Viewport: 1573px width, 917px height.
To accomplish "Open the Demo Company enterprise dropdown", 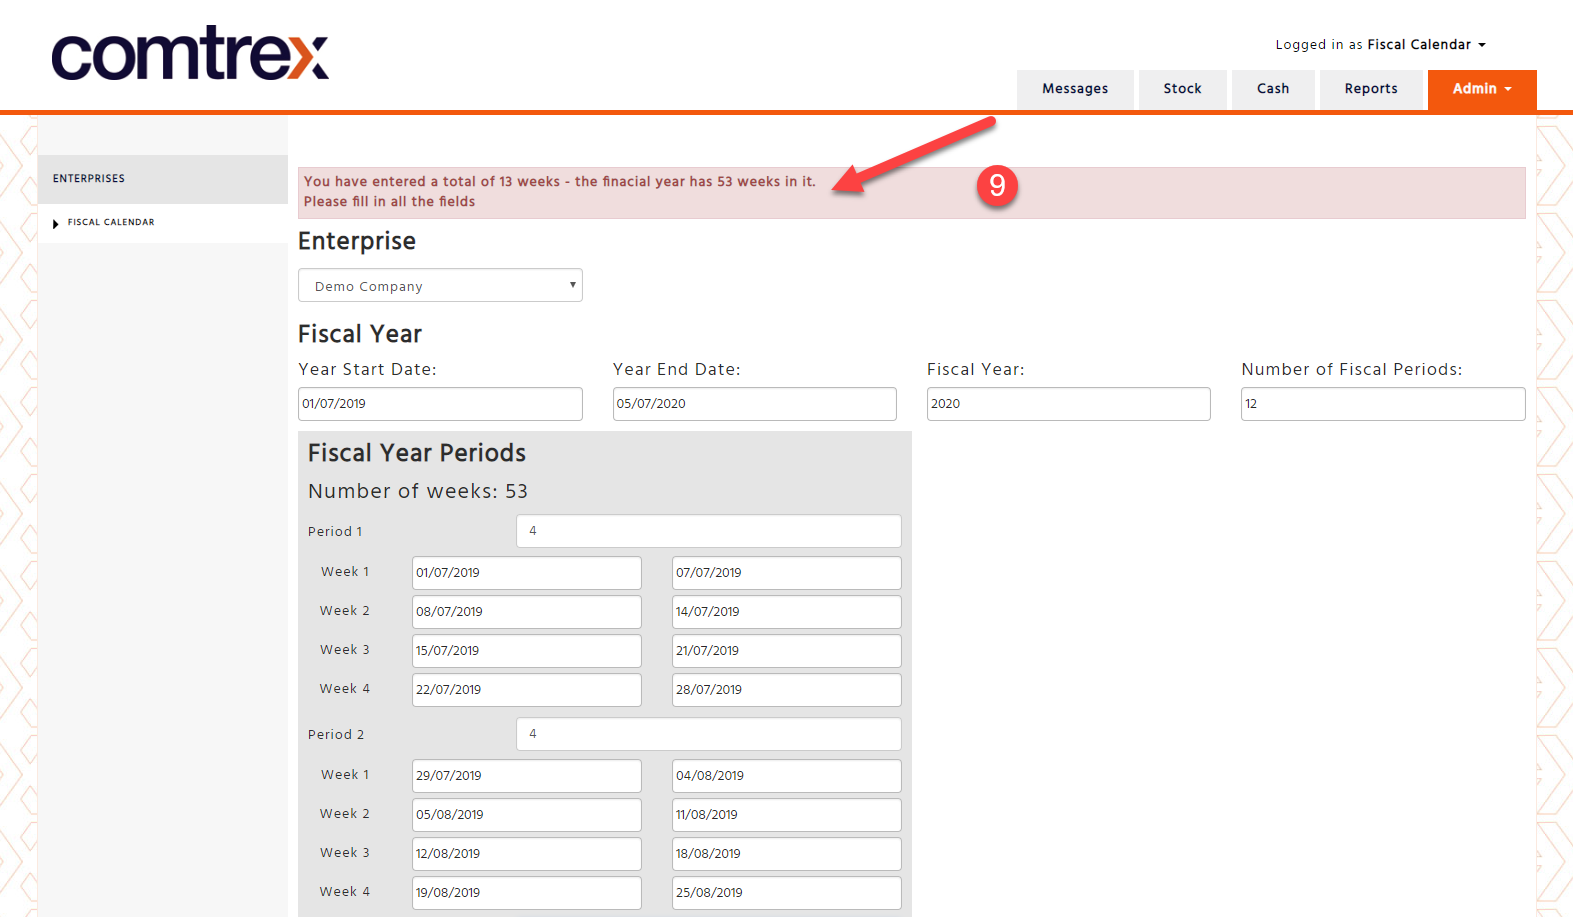I will 440,285.
